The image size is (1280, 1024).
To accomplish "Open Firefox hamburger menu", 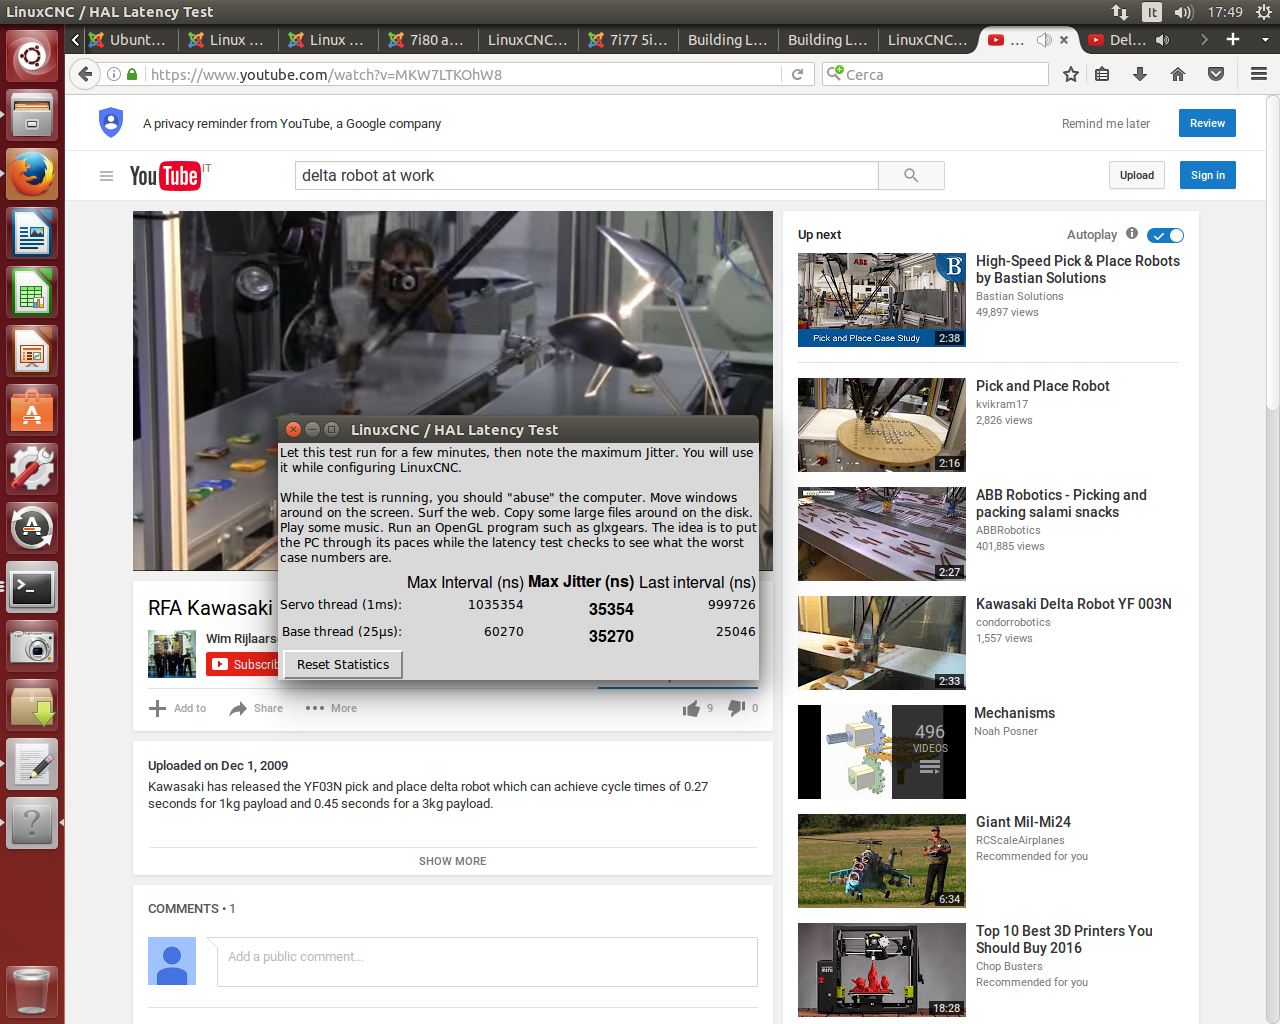I will coord(1259,74).
